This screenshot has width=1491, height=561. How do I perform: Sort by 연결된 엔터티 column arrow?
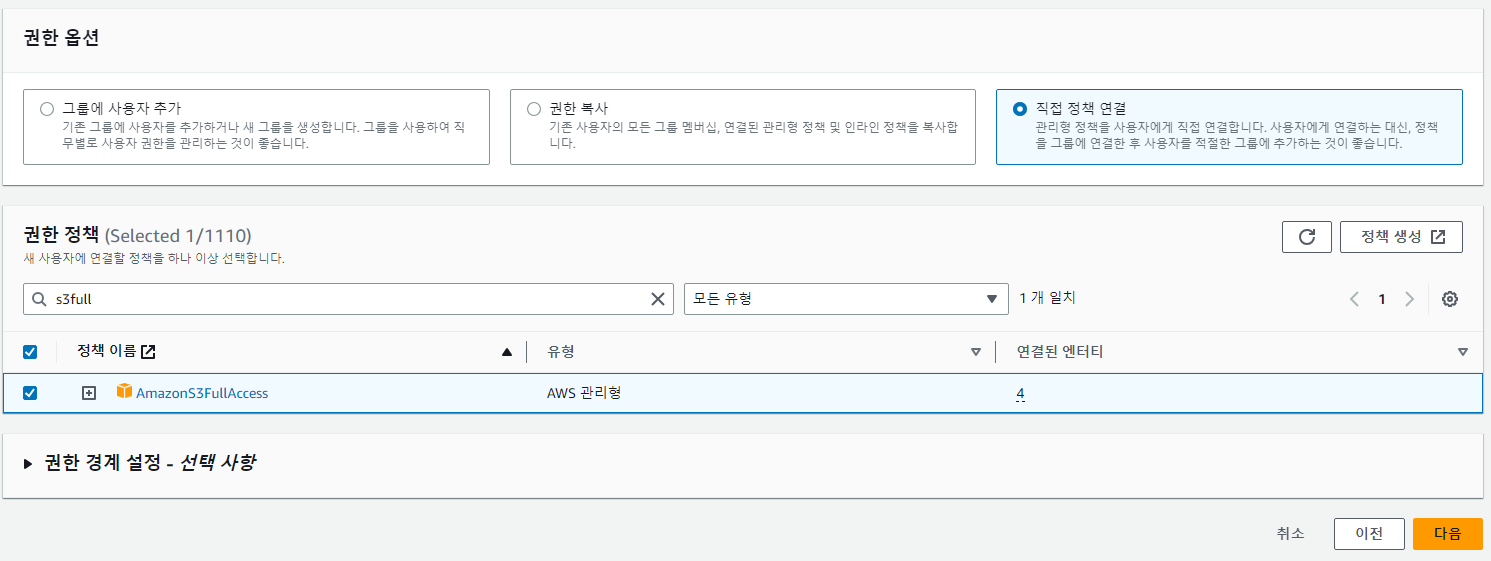[x=1463, y=352]
